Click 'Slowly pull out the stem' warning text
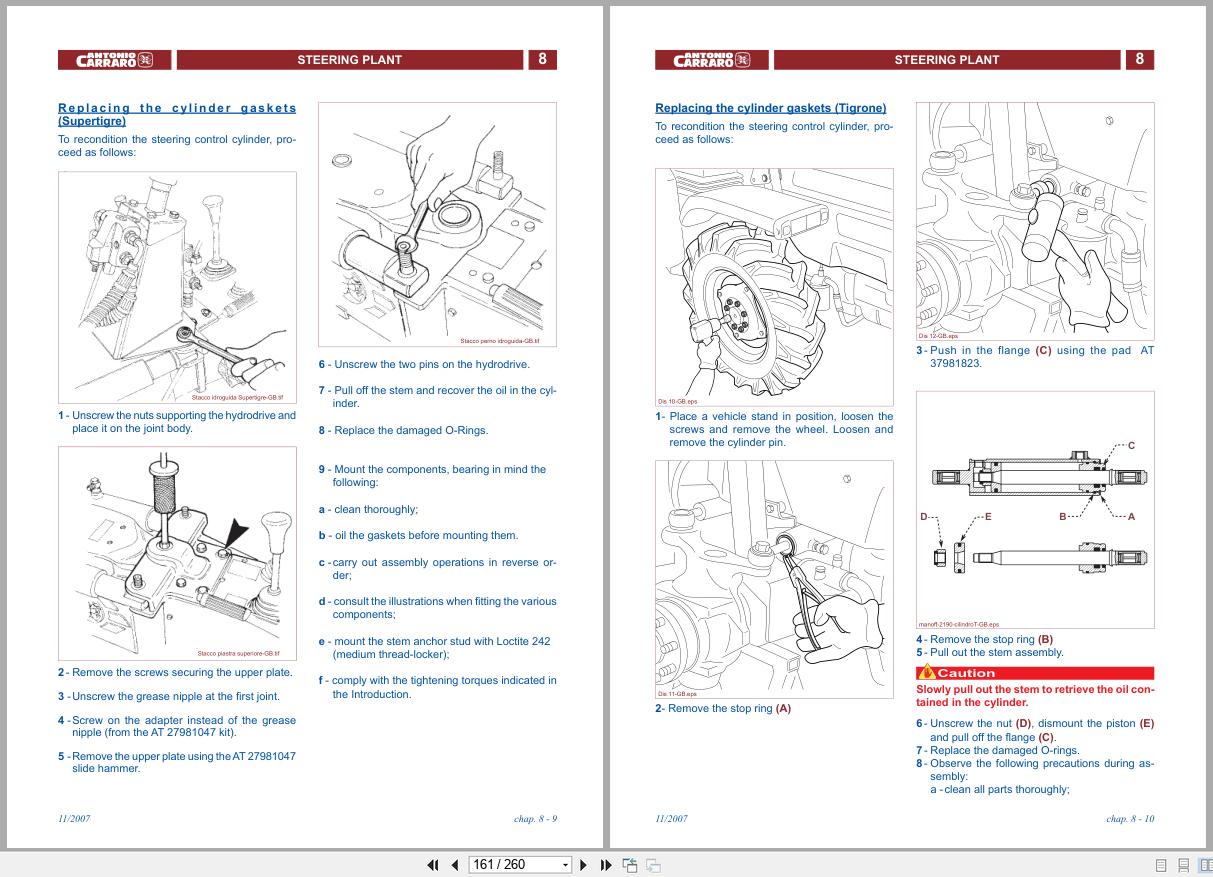Screen dimensions: 1213x877 [1035, 696]
